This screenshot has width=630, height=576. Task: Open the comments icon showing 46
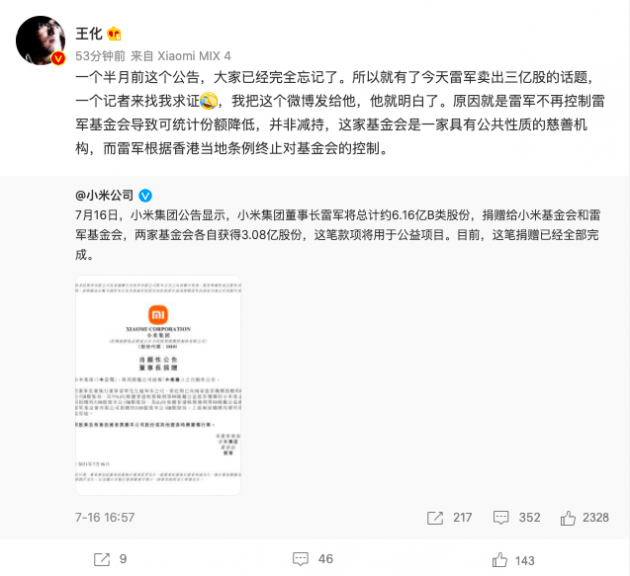click(301, 559)
